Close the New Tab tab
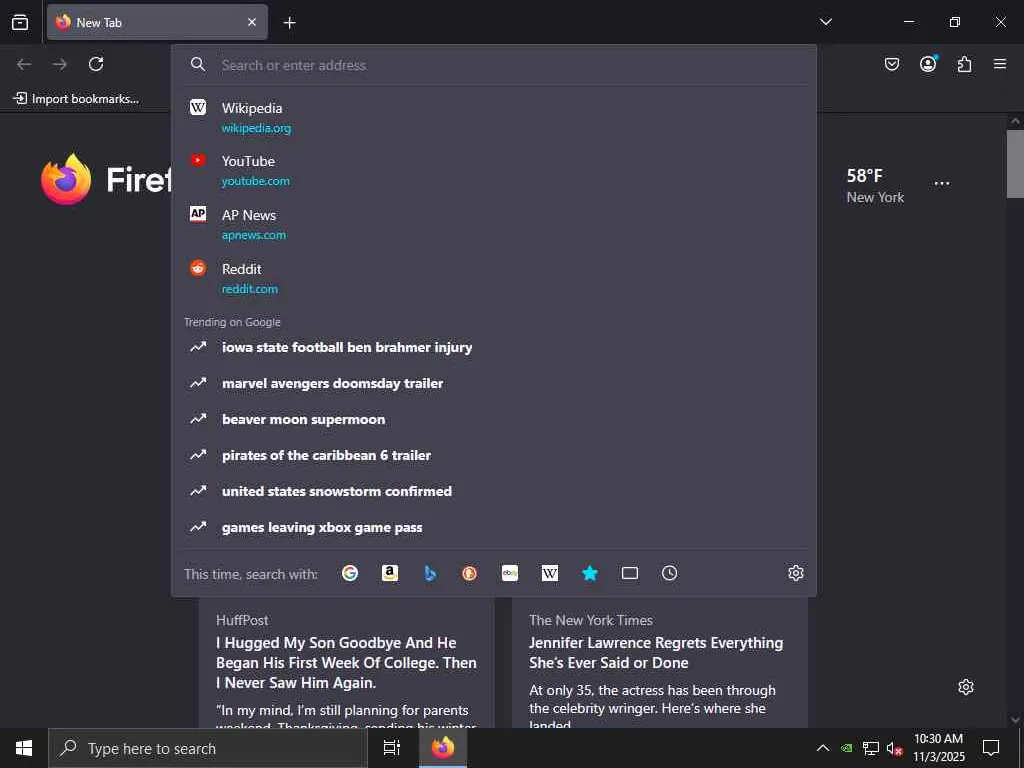 point(252,22)
